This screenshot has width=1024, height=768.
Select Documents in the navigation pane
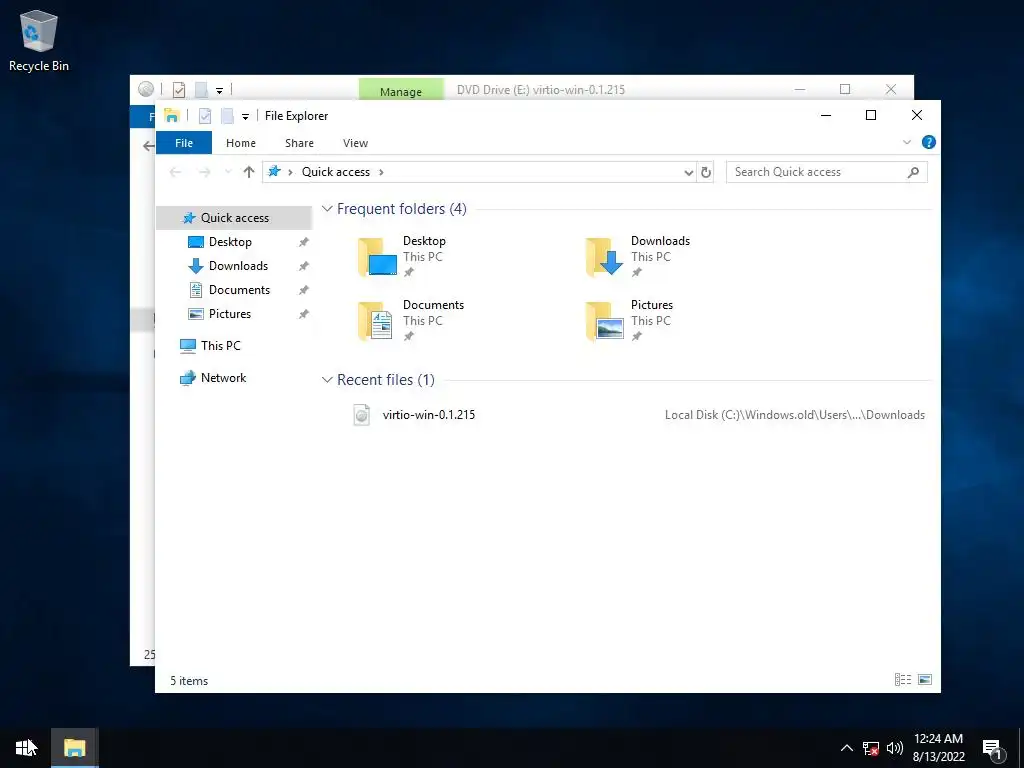tap(239, 290)
